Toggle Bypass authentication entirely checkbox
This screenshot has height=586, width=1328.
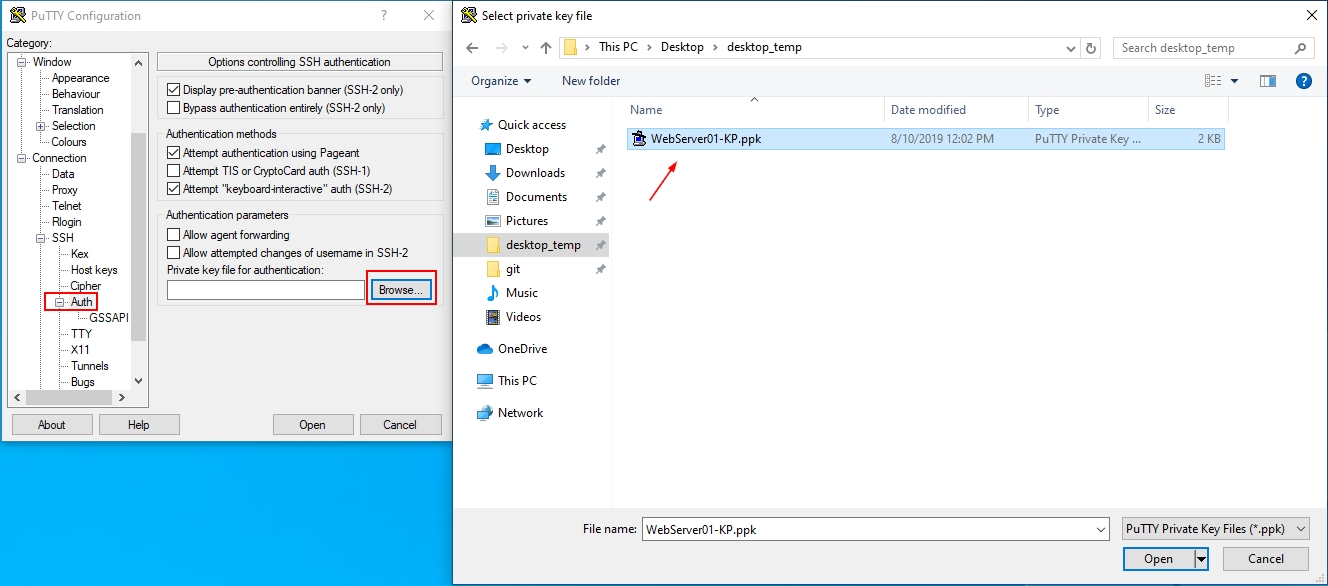tap(174, 108)
